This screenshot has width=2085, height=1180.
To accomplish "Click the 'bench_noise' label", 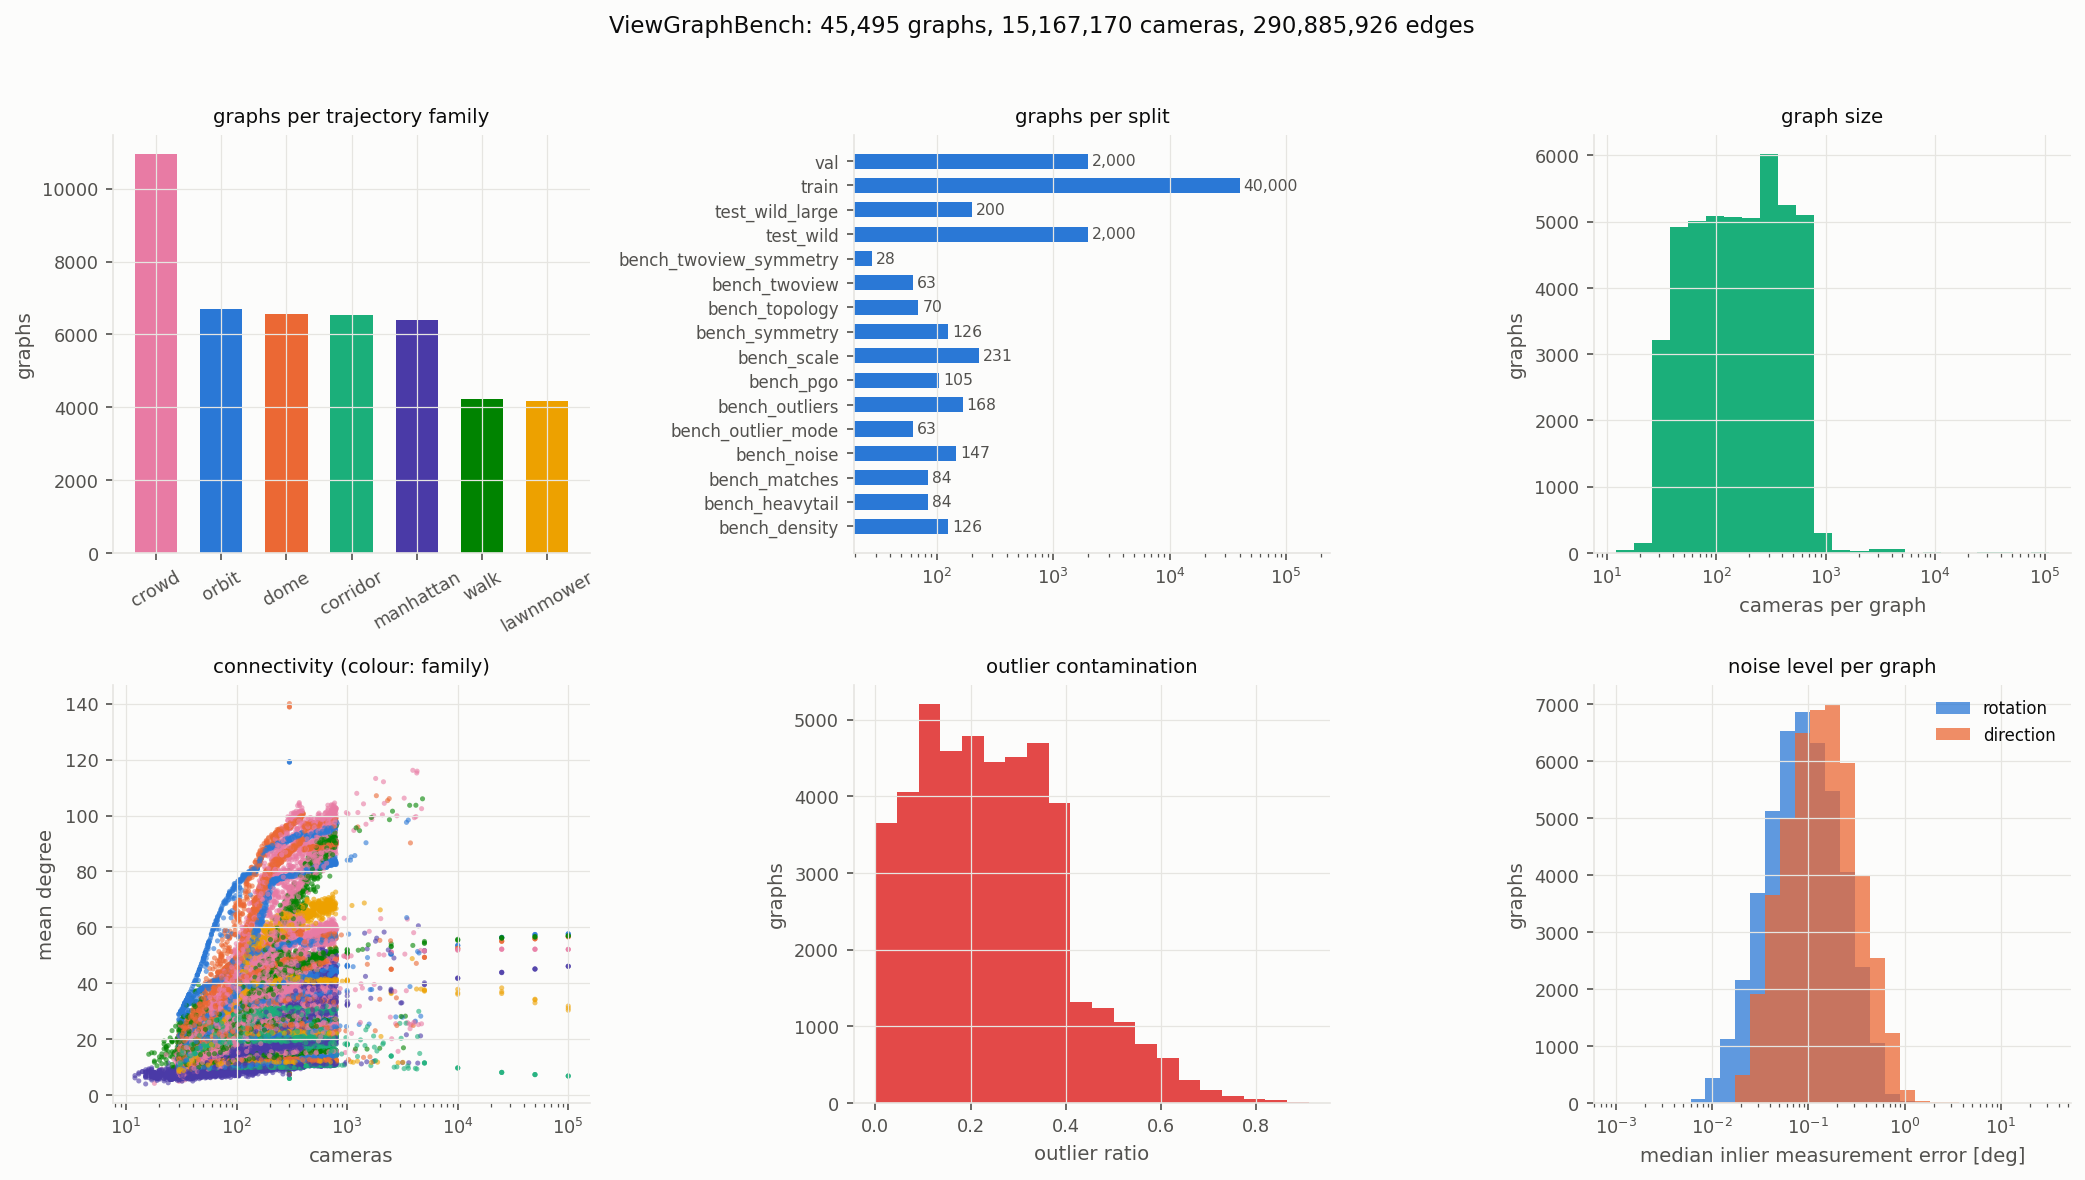I will (x=787, y=455).
